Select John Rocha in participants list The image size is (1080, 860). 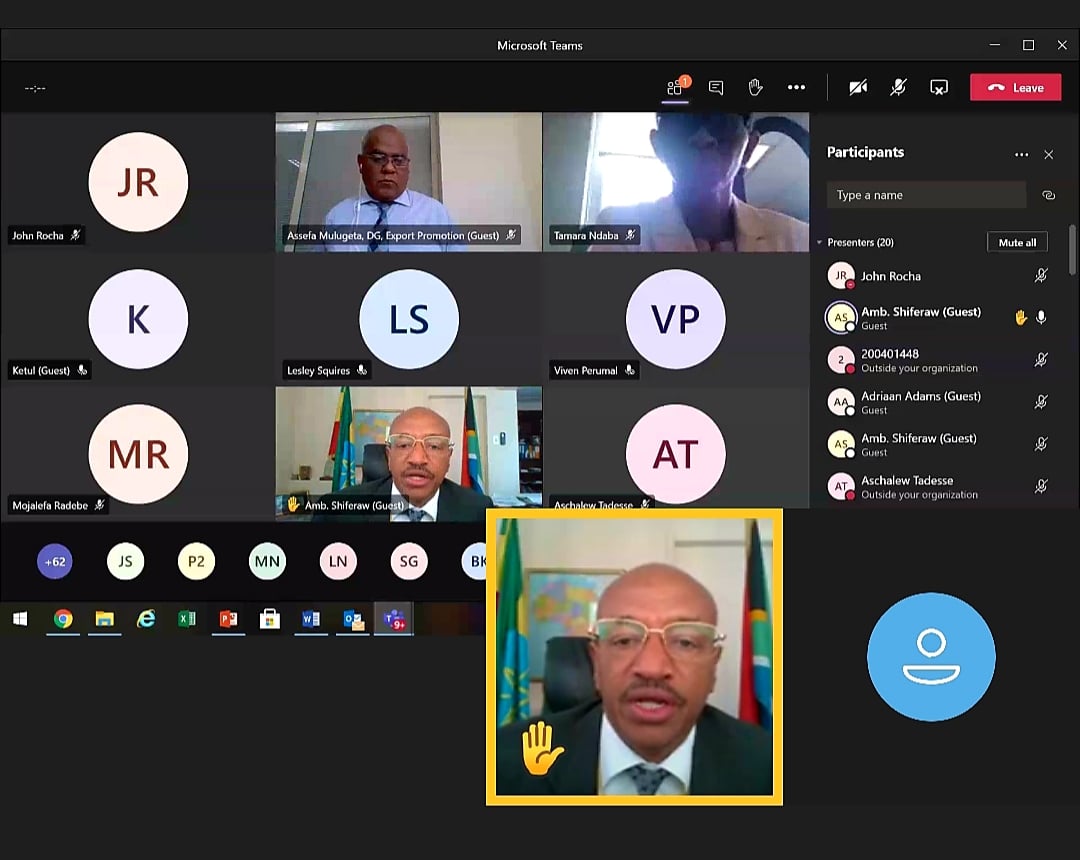point(891,276)
